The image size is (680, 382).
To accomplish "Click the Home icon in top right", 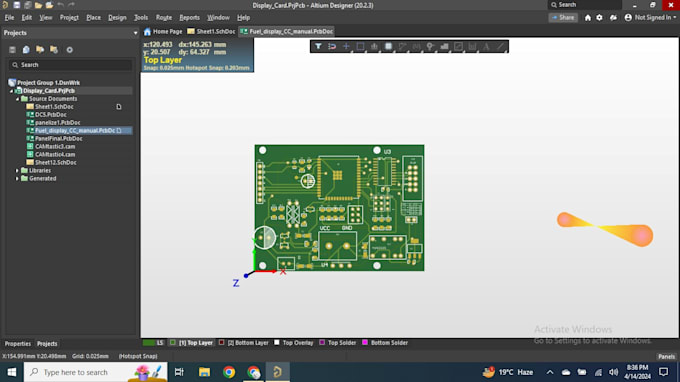I will click(588, 18).
